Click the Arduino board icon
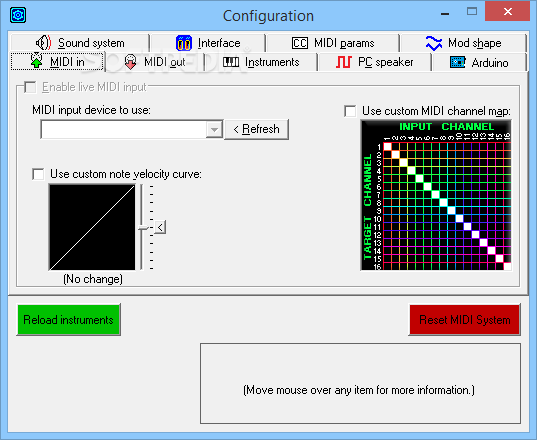The image size is (537, 440). 457,62
